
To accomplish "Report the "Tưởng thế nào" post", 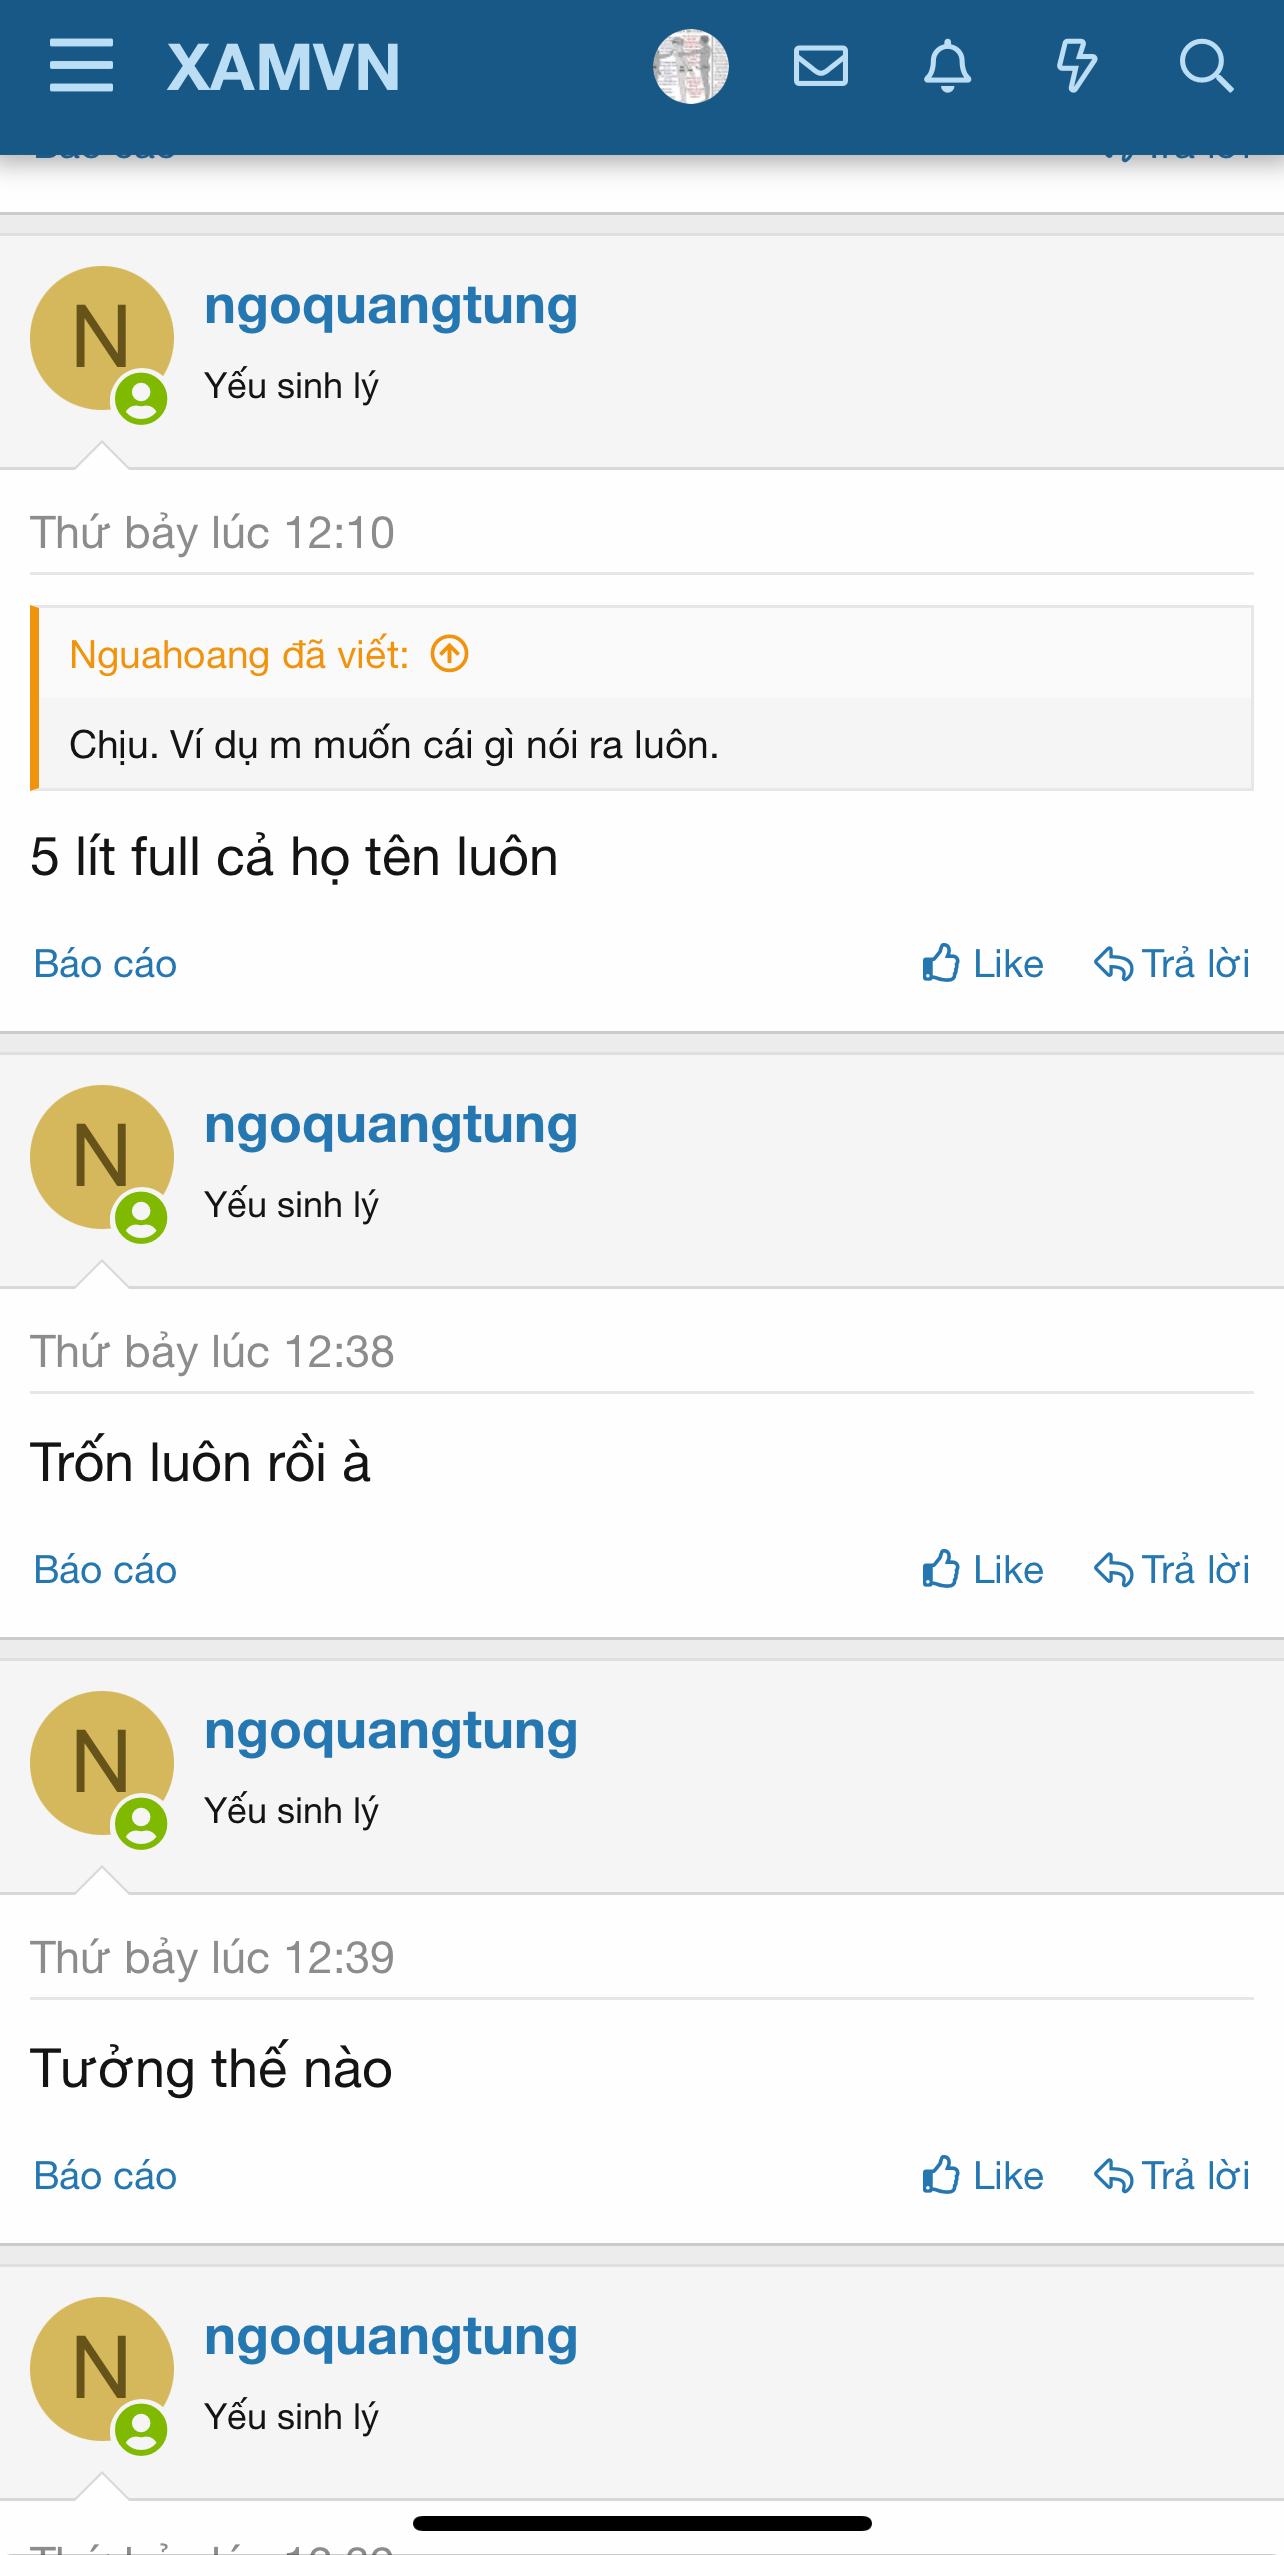I will coord(105,2176).
